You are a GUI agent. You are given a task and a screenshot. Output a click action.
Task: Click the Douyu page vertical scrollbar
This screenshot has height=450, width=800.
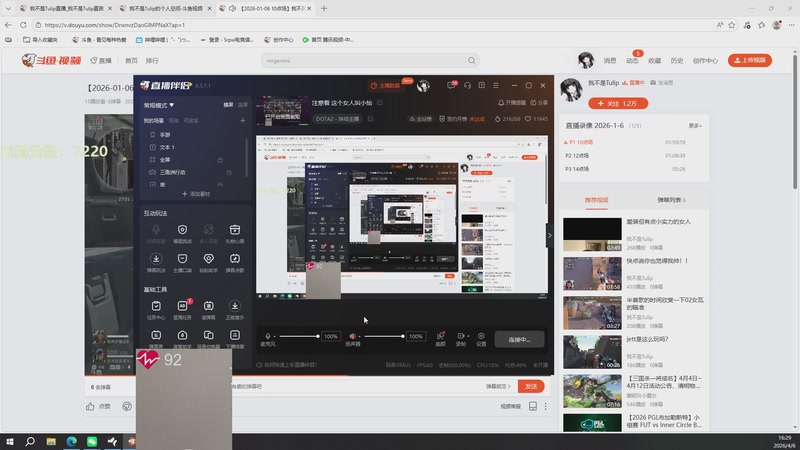(x=795, y=120)
